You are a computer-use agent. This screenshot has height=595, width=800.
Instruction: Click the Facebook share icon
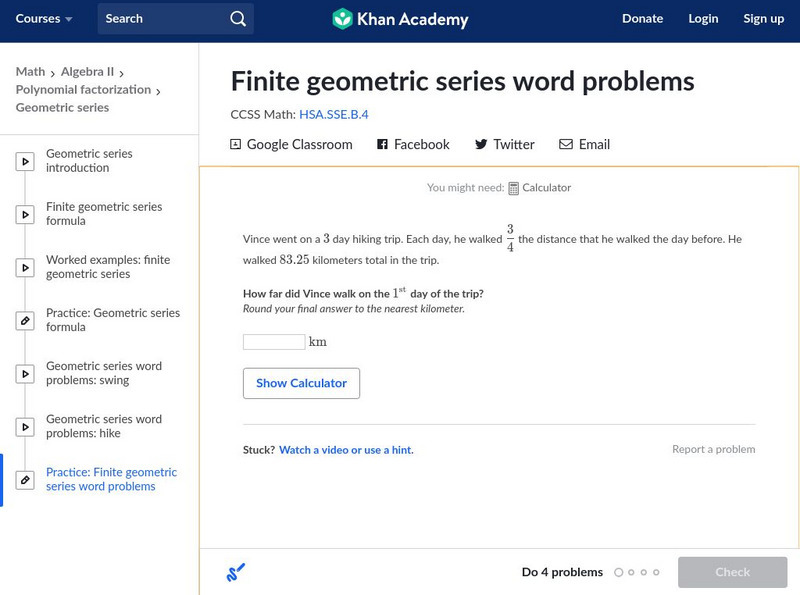(x=382, y=144)
